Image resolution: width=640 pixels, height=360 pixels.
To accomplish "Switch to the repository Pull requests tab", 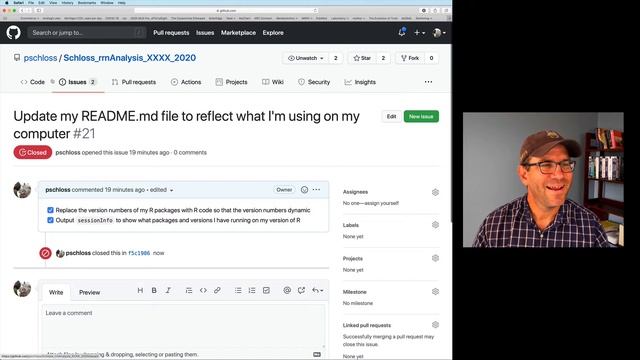I will (134, 82).
